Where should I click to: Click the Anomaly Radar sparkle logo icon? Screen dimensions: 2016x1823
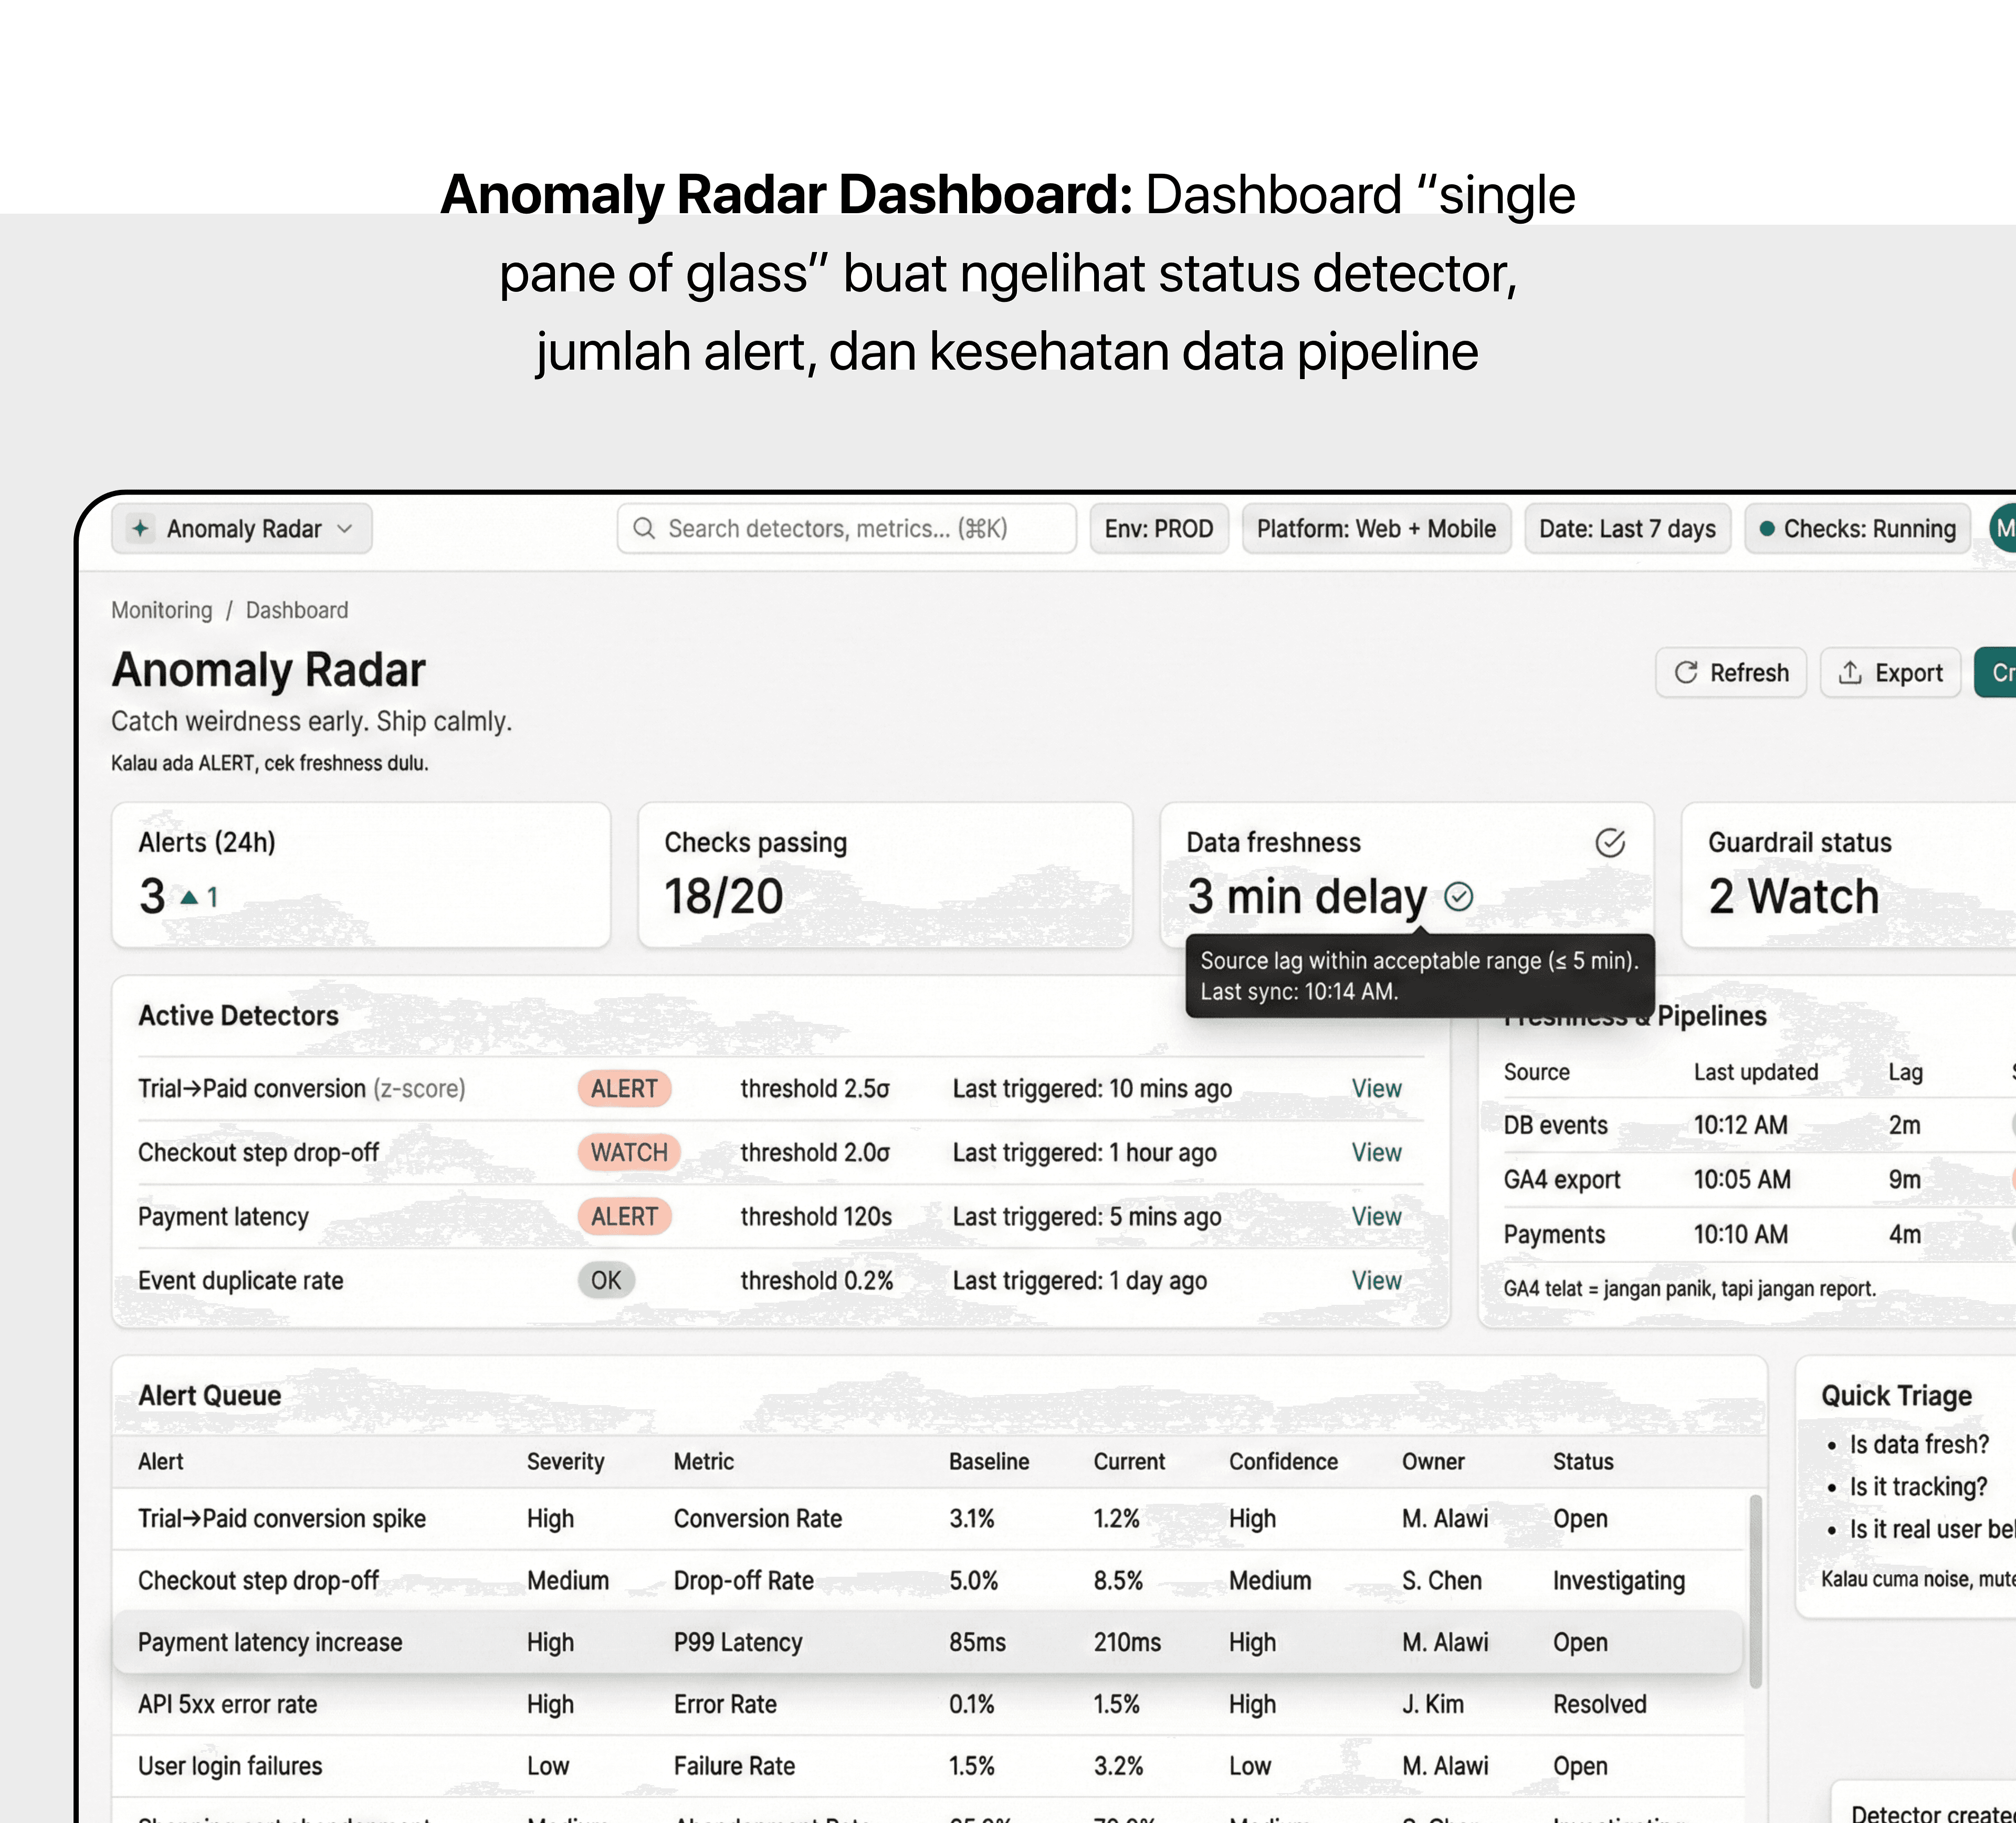(141, 528)
